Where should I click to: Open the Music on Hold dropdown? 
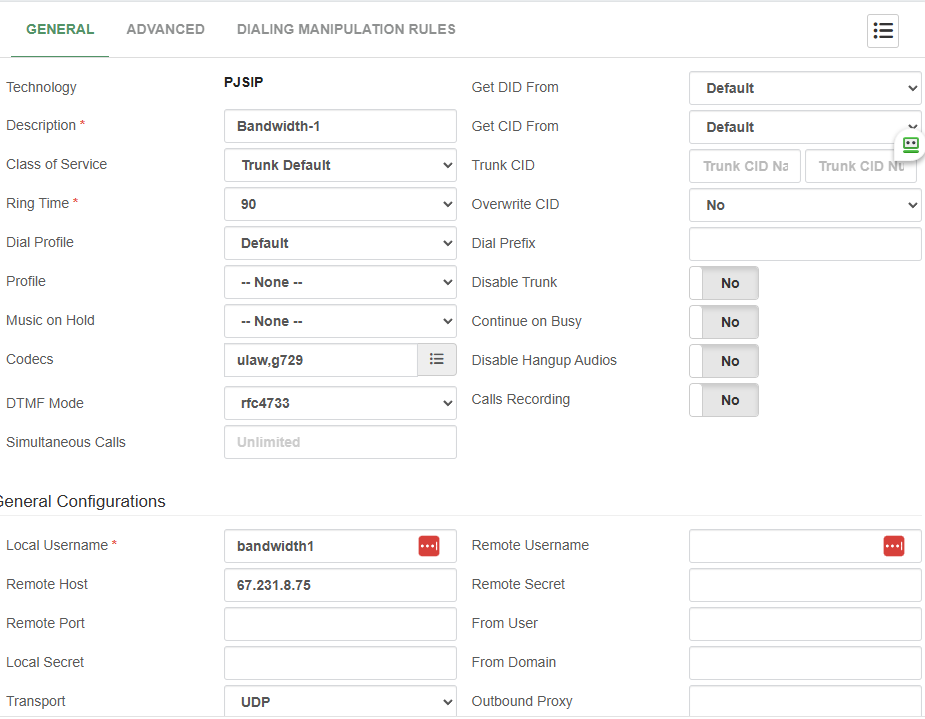(340, 321)
